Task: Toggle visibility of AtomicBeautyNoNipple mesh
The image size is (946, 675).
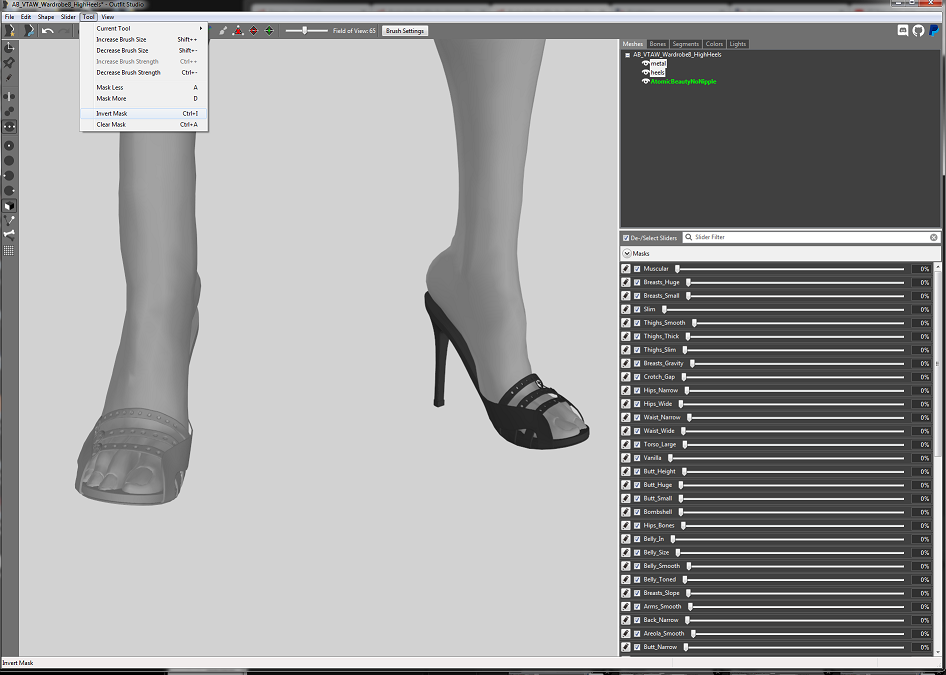Action: pyautogui.click(x=646, y=81)
